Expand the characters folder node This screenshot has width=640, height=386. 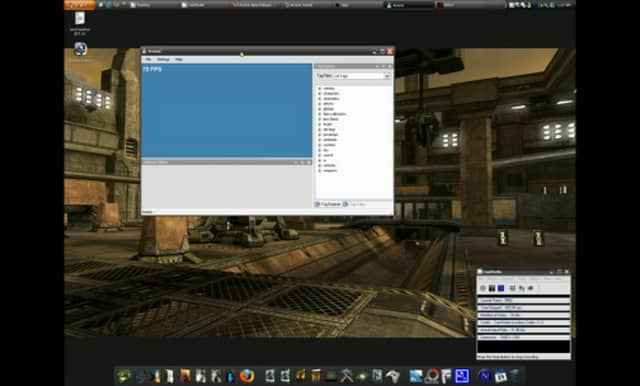coord(319,93)
